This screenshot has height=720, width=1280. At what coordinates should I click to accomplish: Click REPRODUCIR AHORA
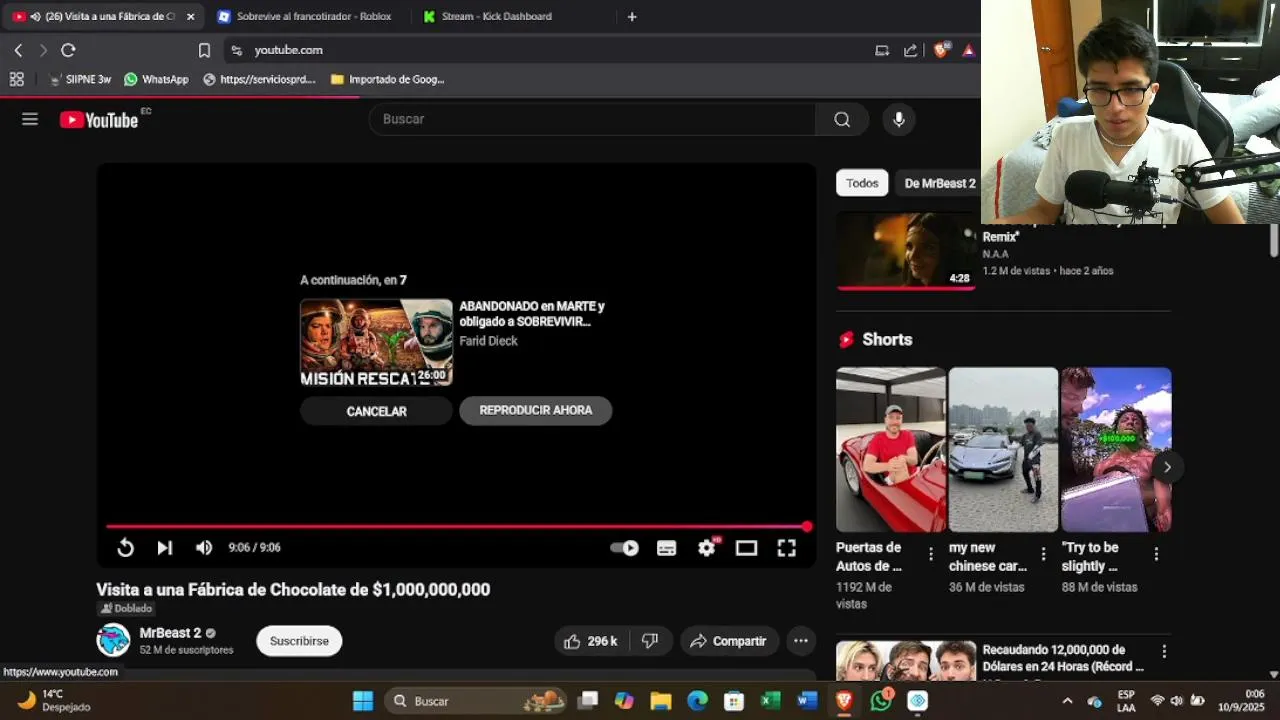tap(536, 410)
